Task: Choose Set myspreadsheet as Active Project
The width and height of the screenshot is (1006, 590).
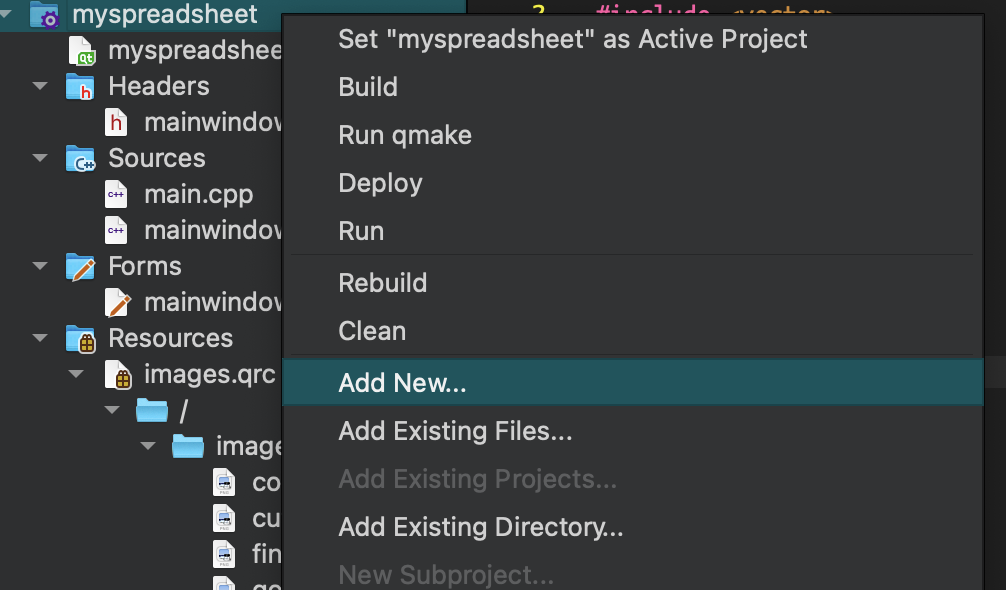Action: pyautogui.click(x=572, y=39)
